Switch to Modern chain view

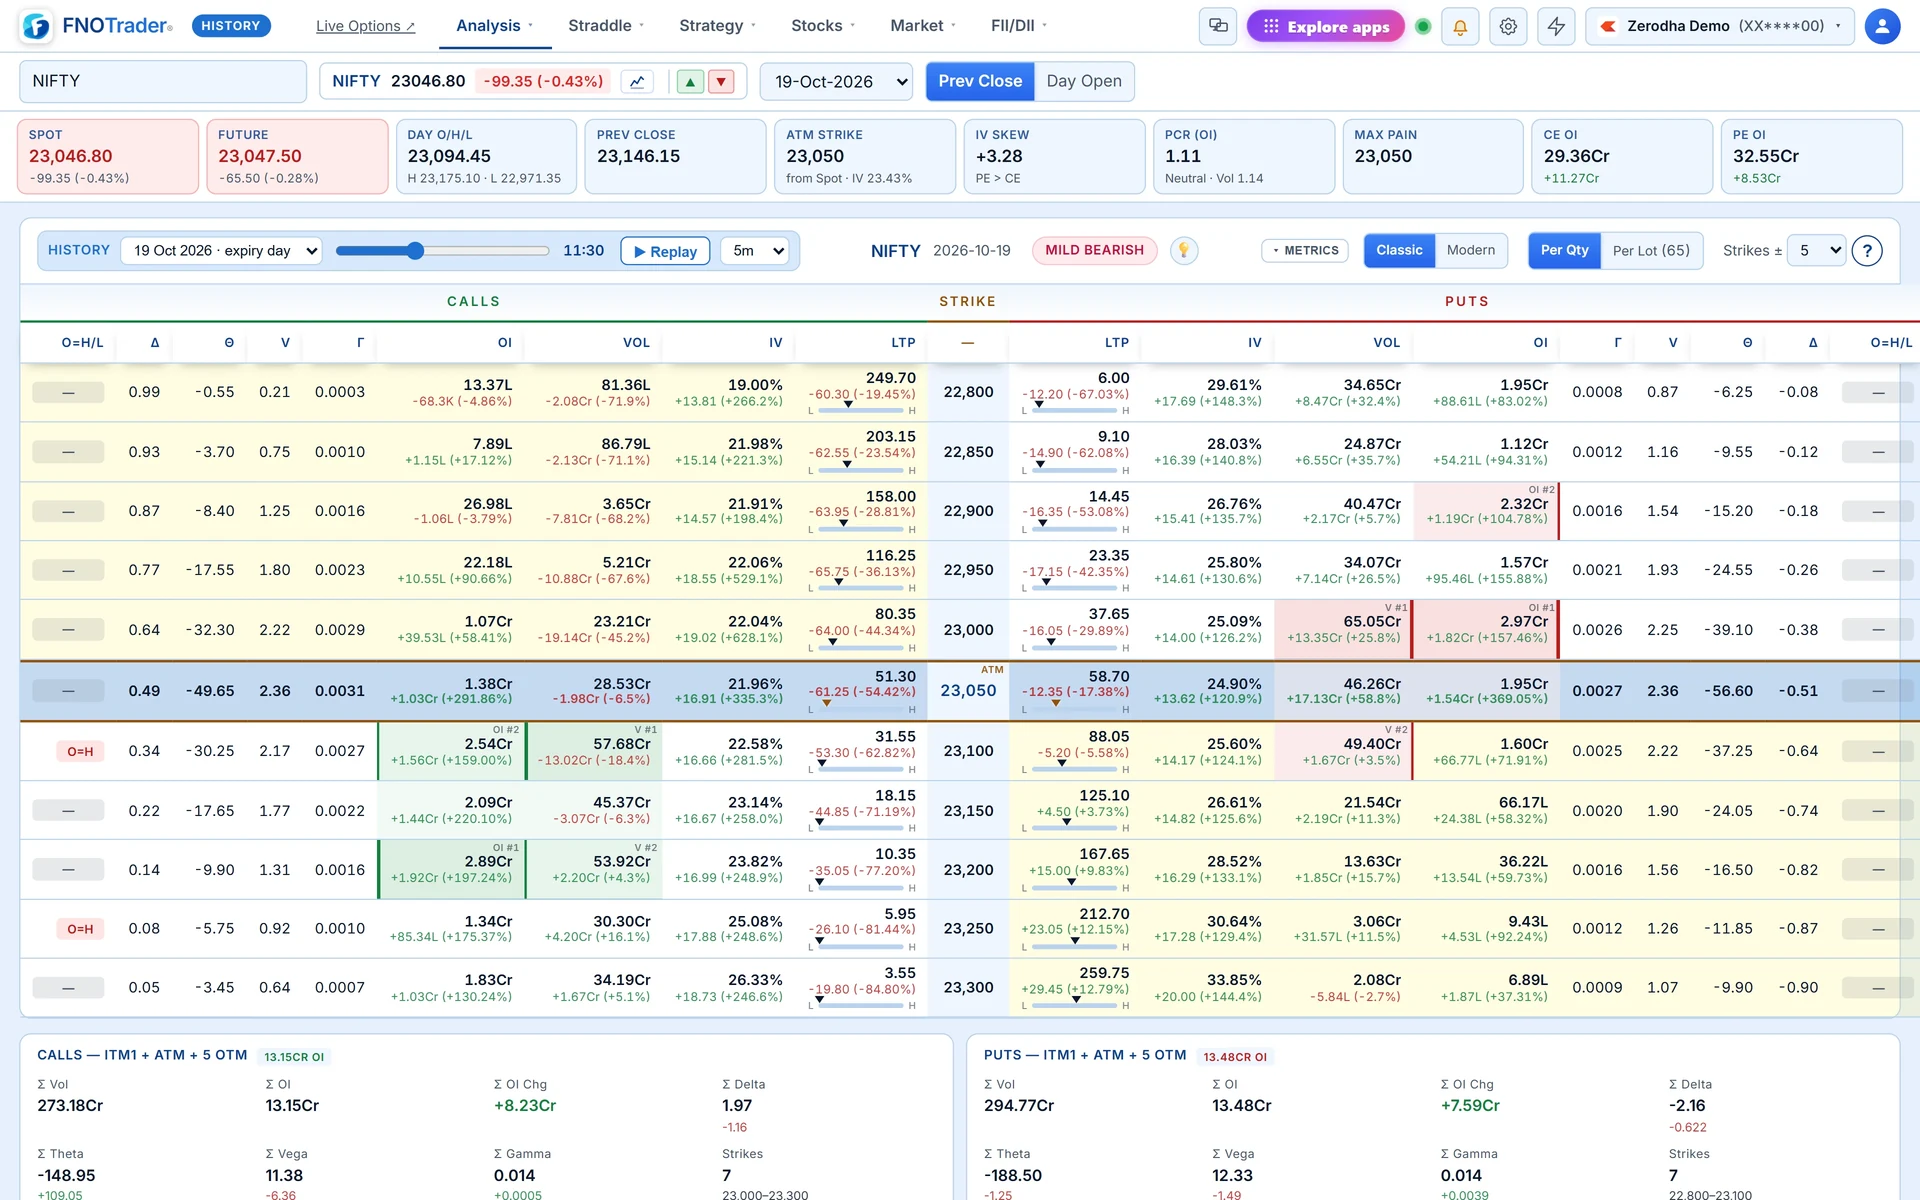[1470, 250]
